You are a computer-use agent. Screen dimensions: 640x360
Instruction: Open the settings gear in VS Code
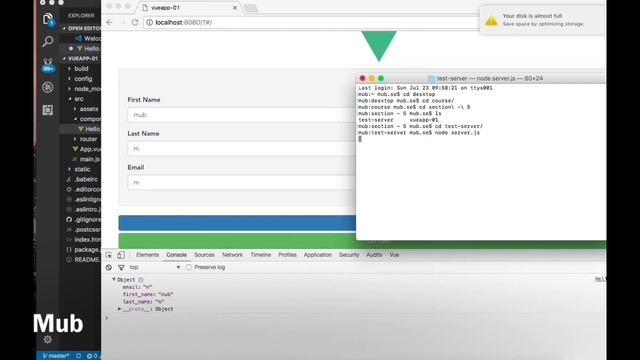coord(48,340)
